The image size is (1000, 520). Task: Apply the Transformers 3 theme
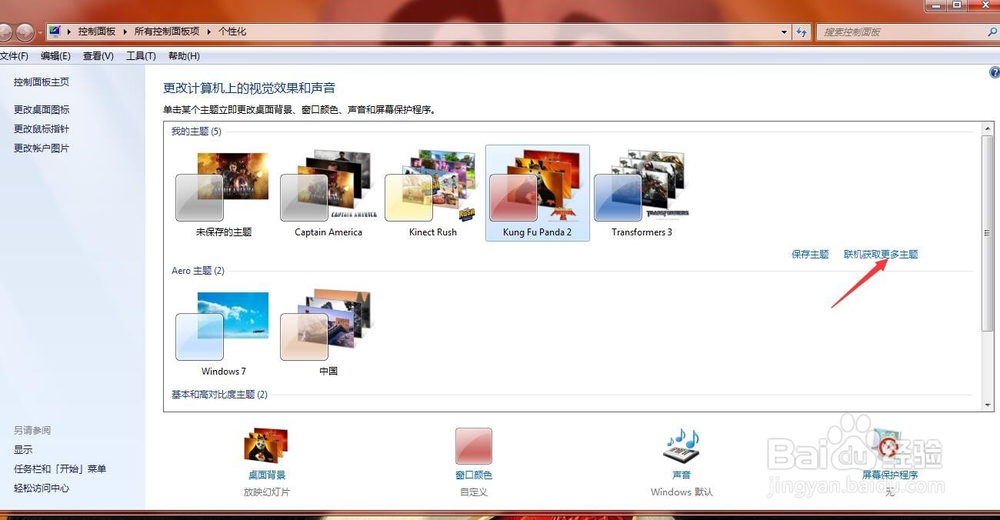point(642,194)
